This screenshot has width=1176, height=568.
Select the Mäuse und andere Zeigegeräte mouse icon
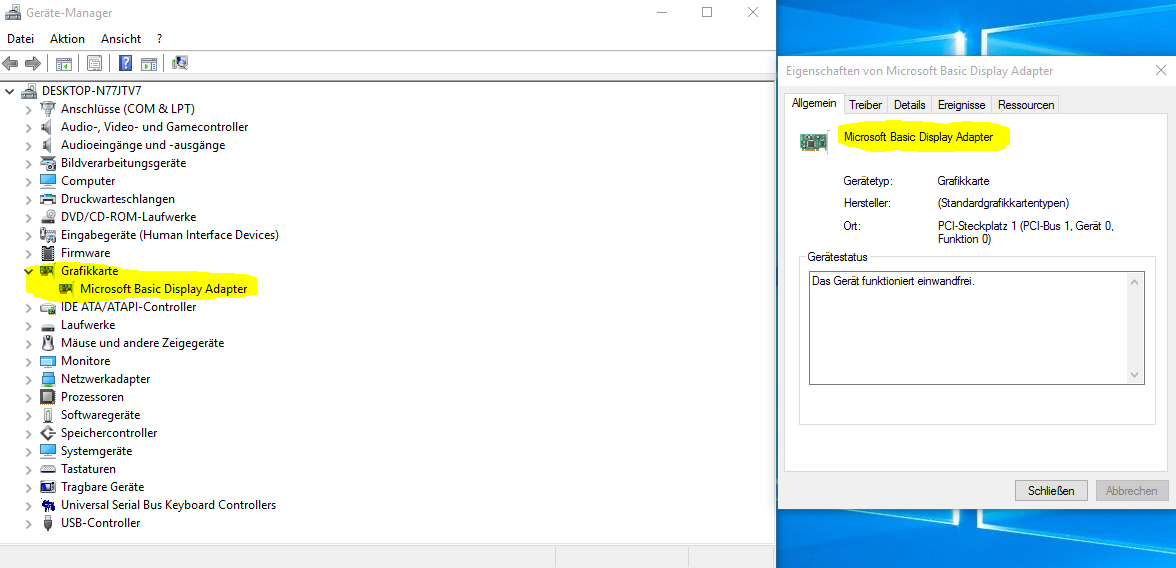(x=48, y=343)
